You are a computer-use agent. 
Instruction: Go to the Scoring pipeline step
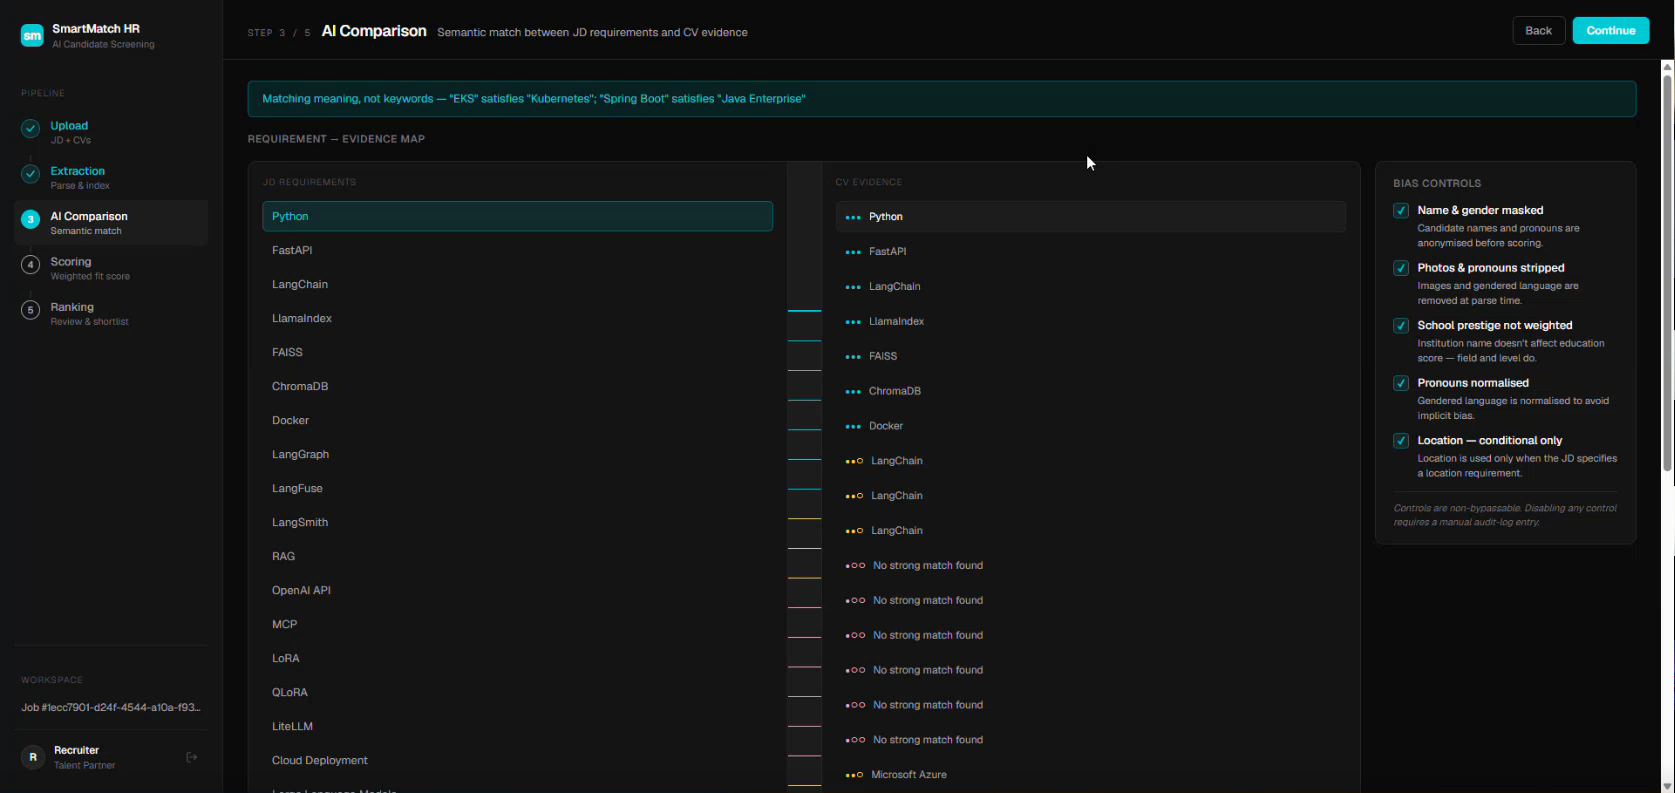(x=111, y=268)
